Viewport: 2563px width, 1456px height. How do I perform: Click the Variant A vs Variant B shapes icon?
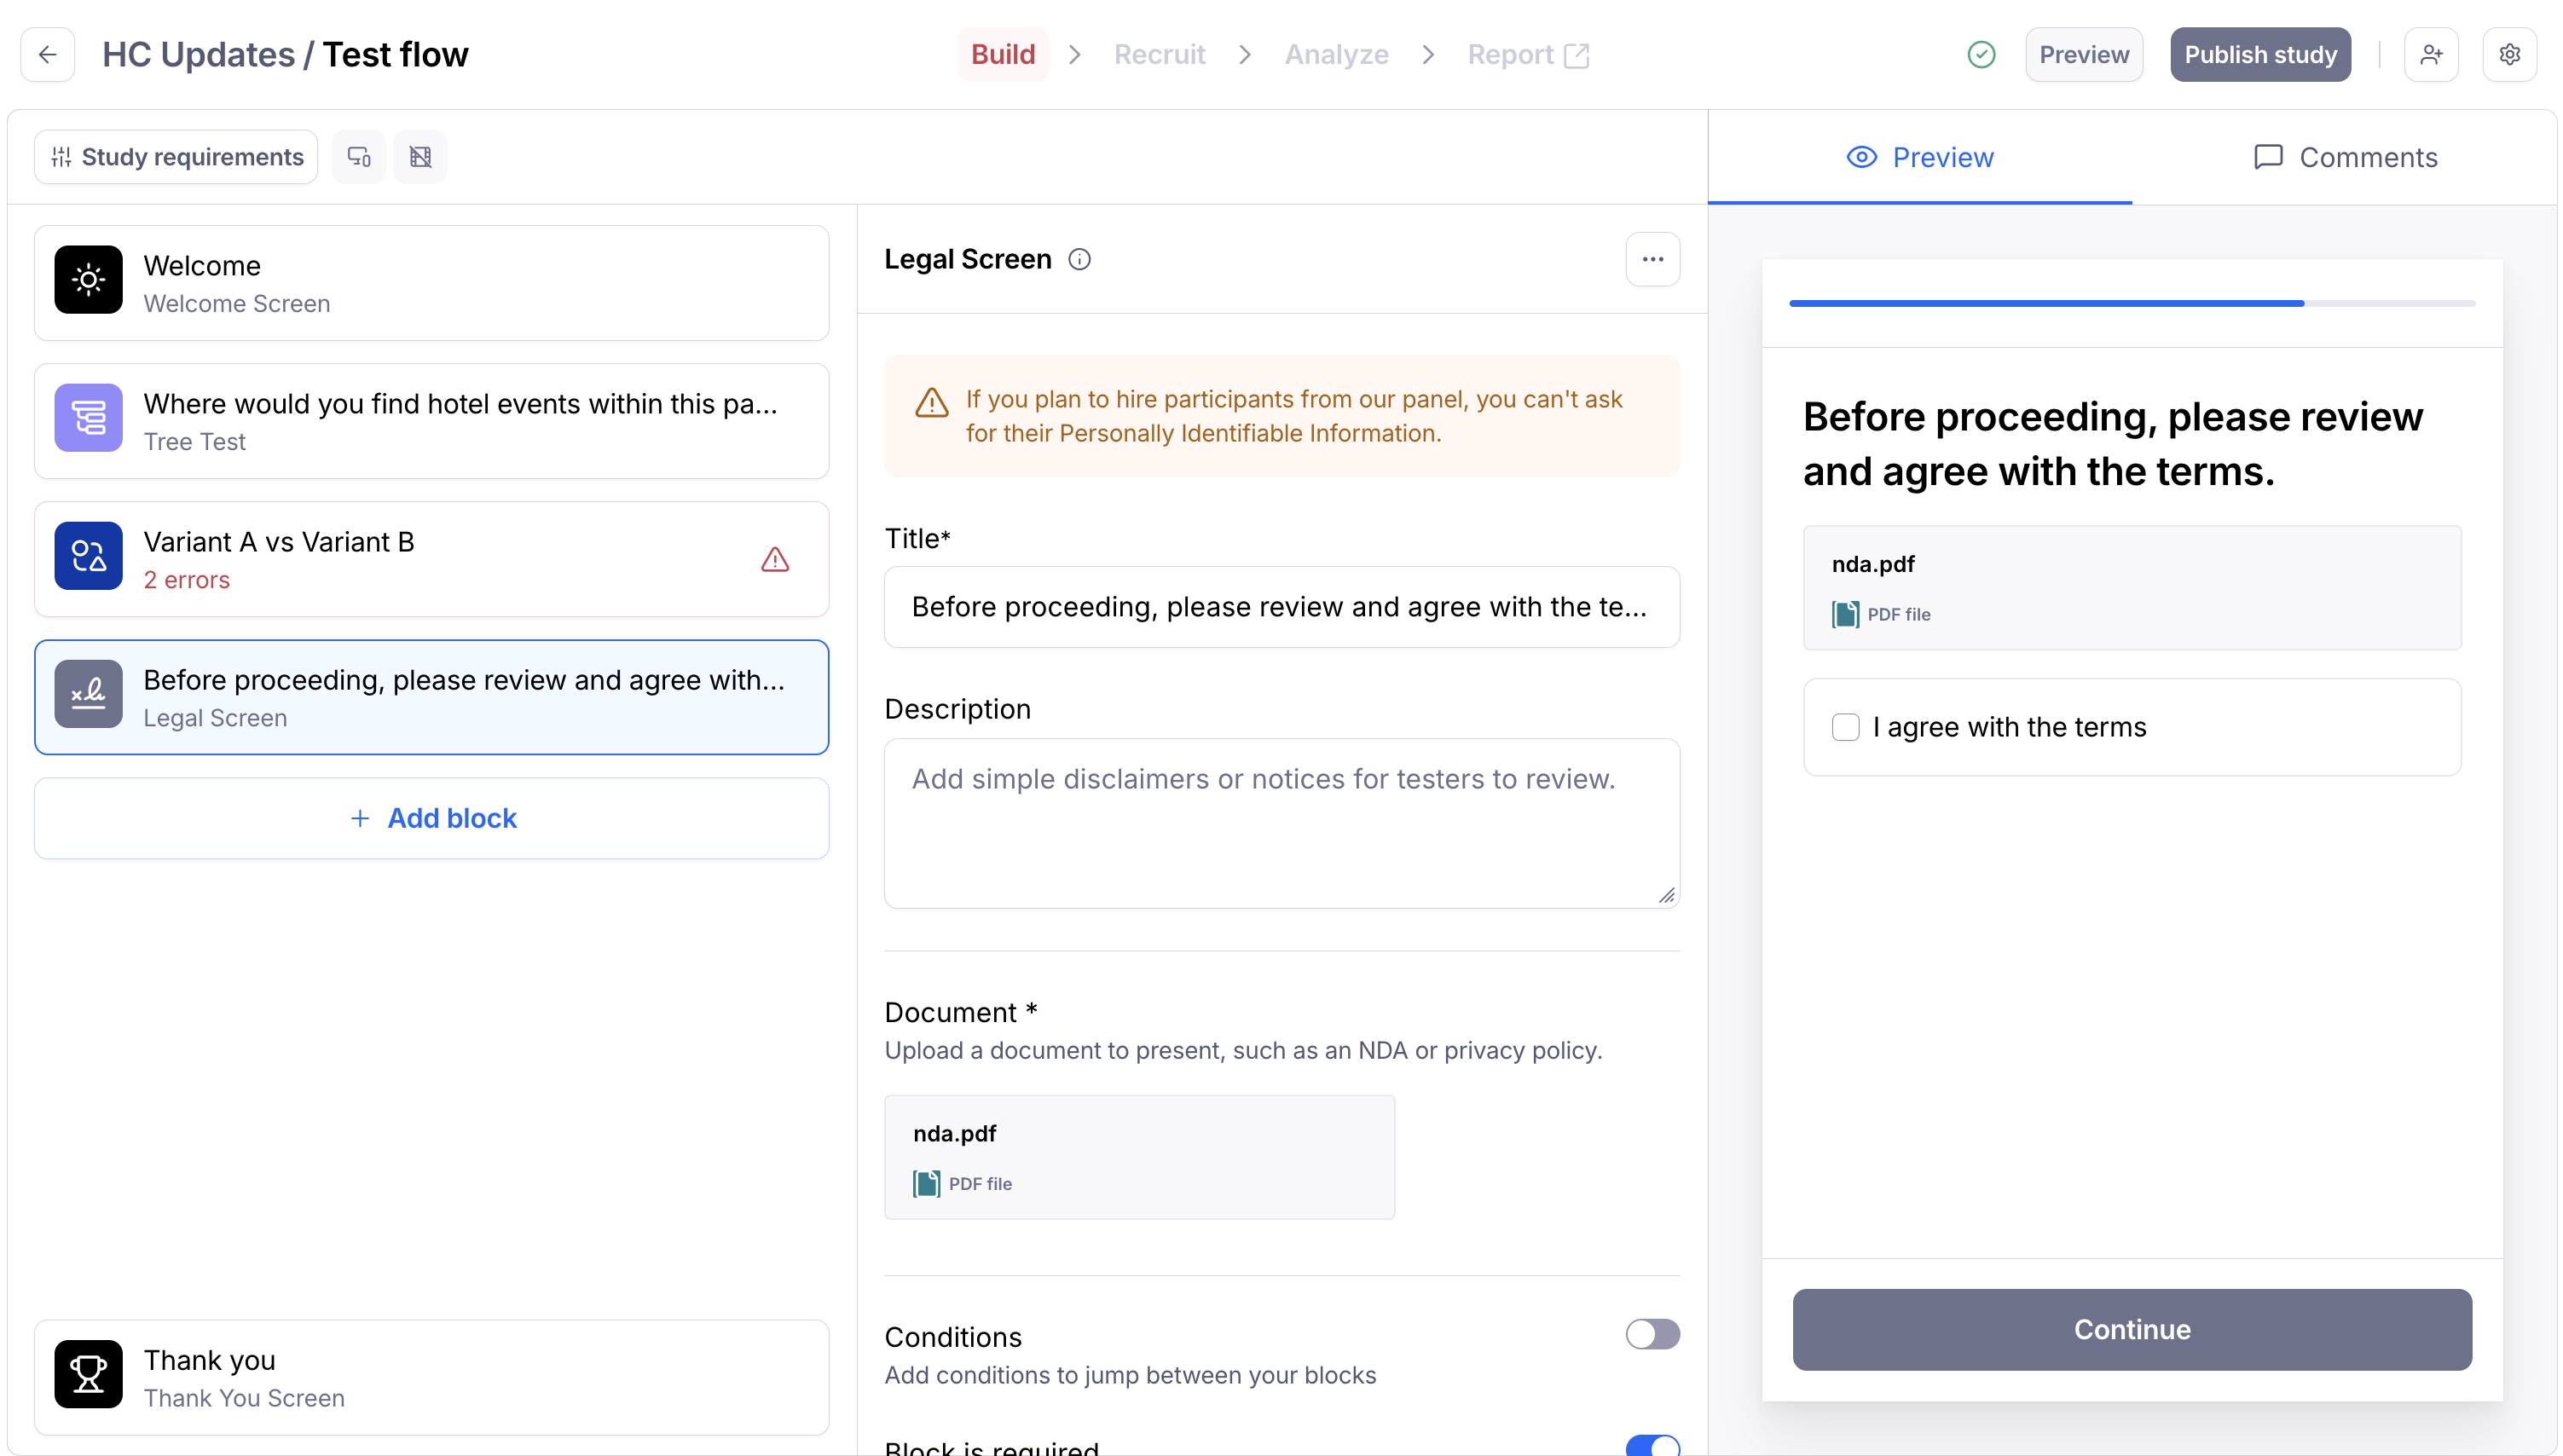[x=88, y=556]
